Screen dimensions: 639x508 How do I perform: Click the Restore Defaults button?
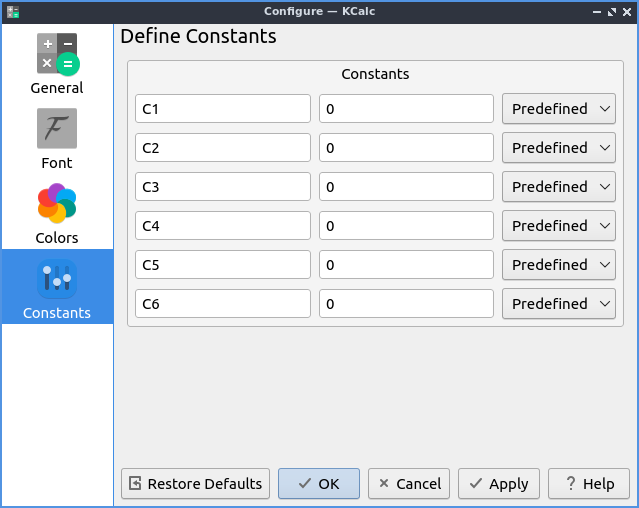pos(196,484)
